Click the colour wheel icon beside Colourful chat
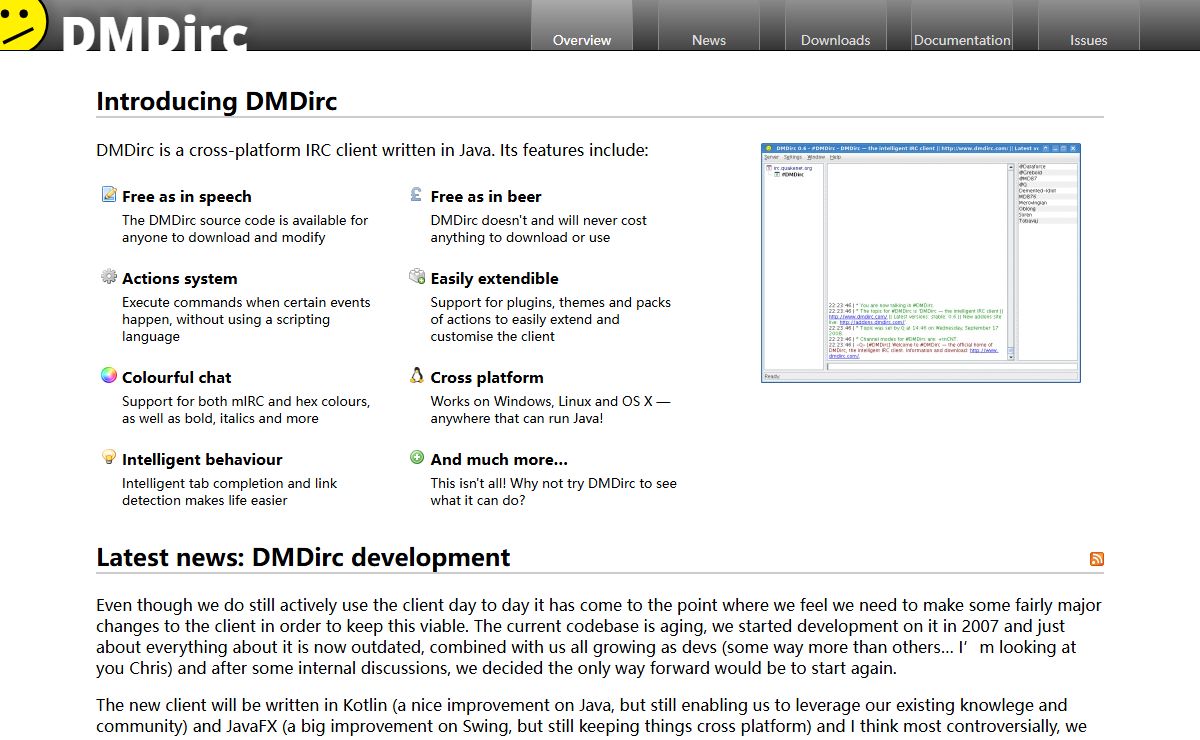The height and width of the screenshot is (740, 1200). 109,376
